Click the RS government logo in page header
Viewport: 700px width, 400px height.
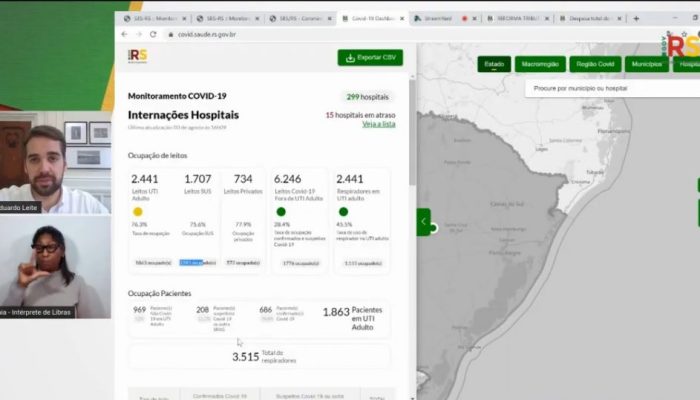[138, 57]
